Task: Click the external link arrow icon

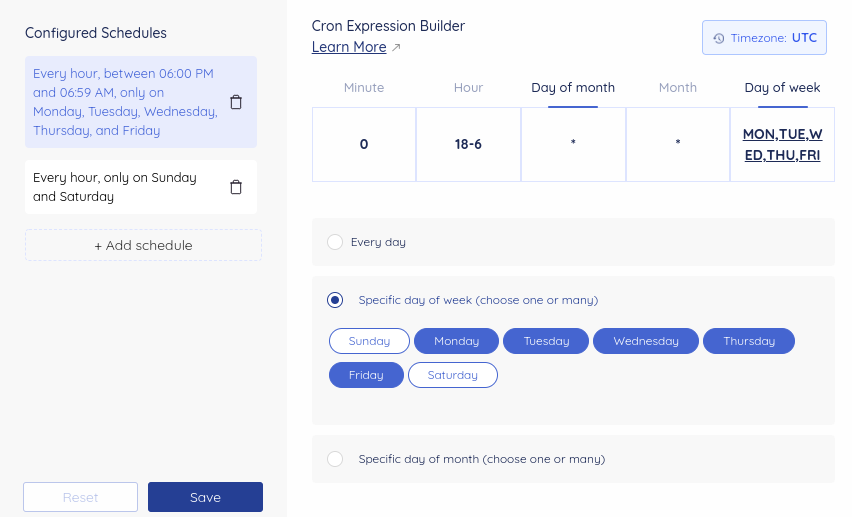Action: (396, 47)
